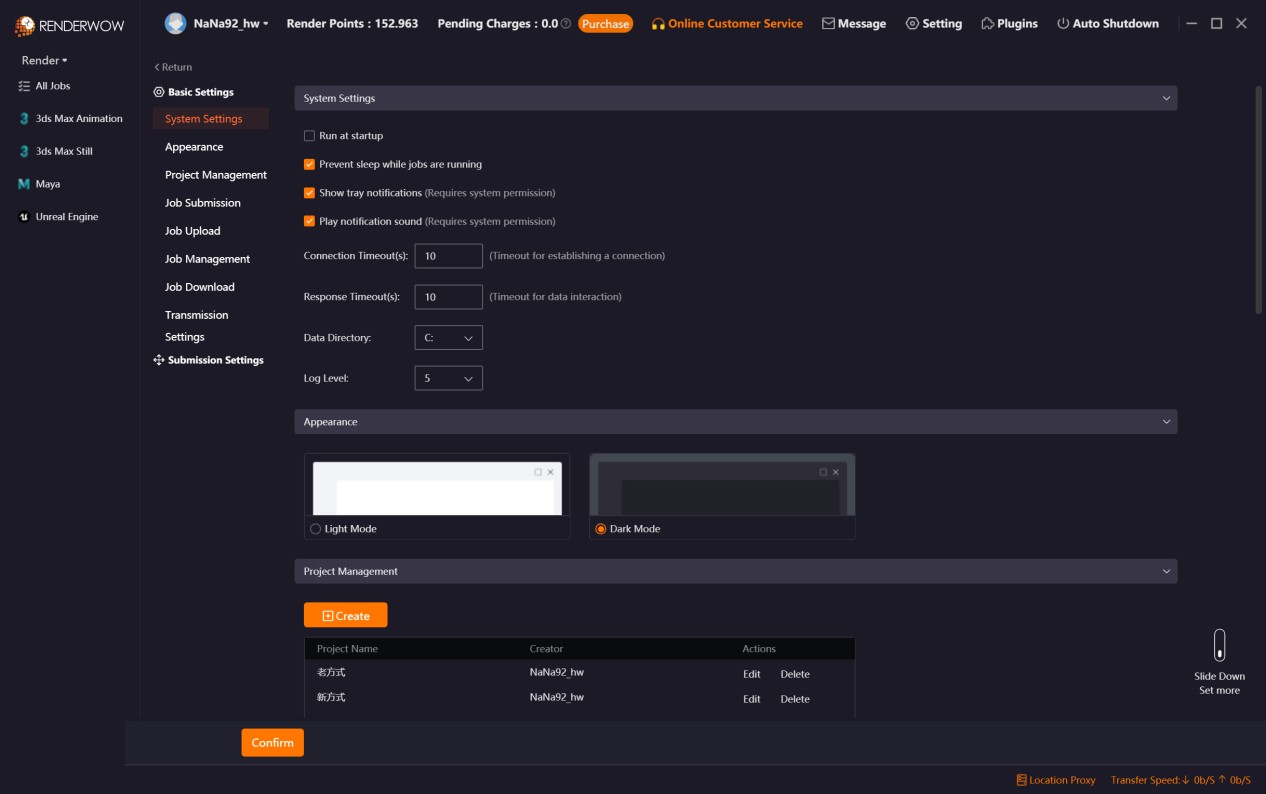Click the Confirm button
Screen dimensions: 1266x794
click(x=272, y=743)
